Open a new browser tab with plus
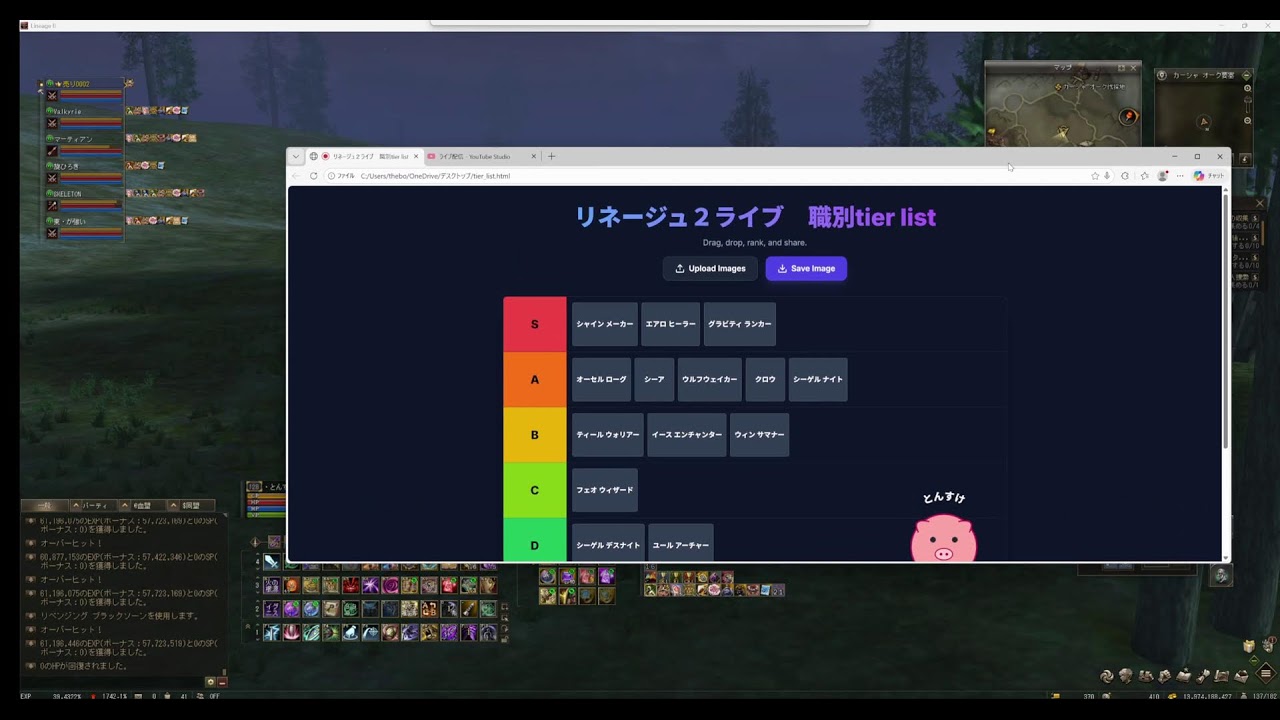The image size is (1280, 720). point(551,156)
